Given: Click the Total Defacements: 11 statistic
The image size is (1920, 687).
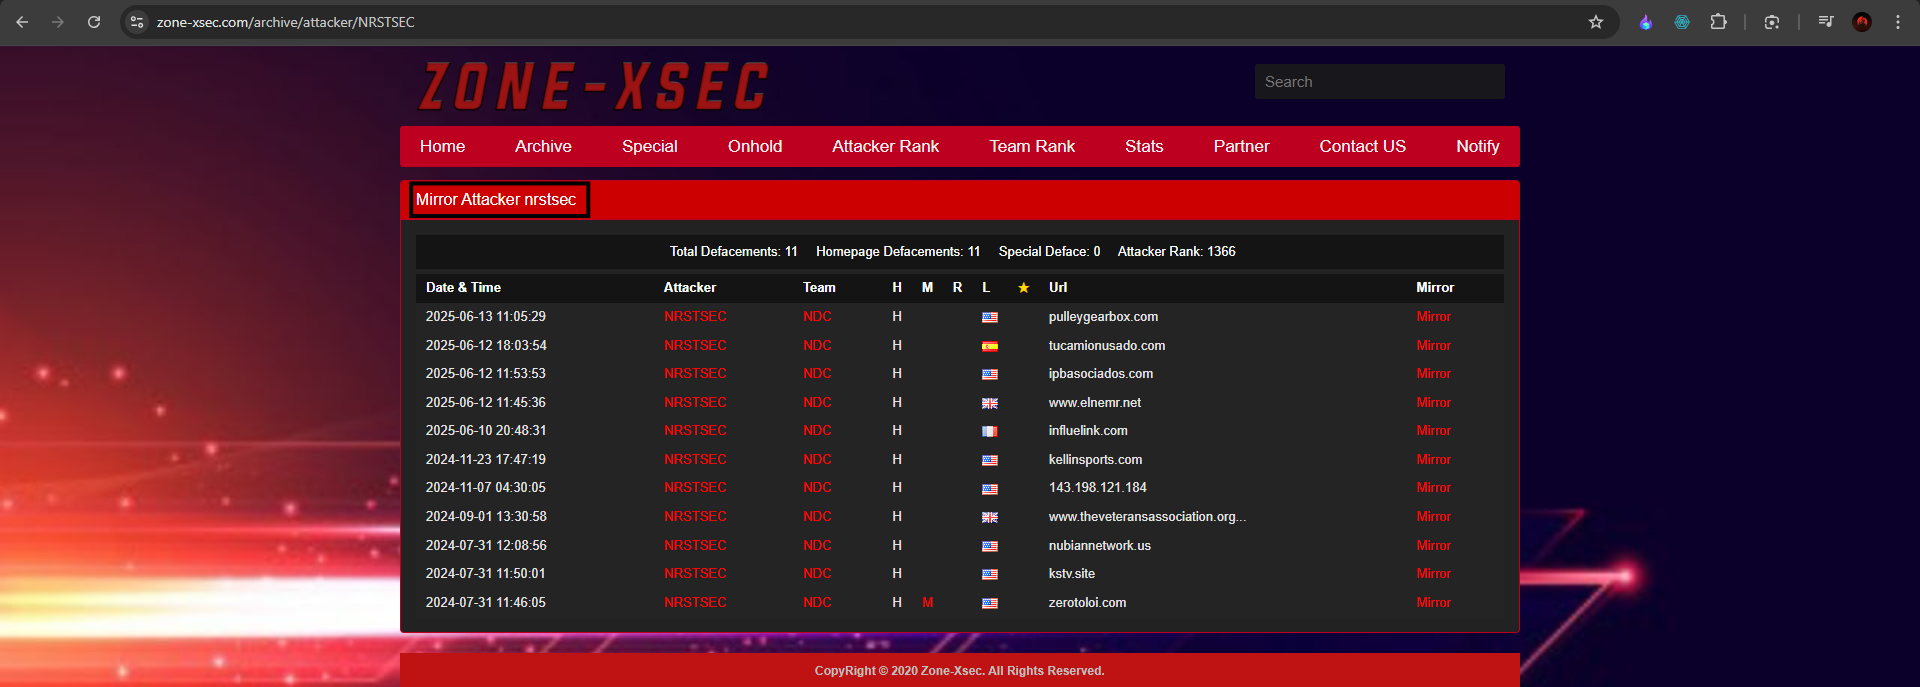Looking at the screenshot, I should (x=734, y=251).
